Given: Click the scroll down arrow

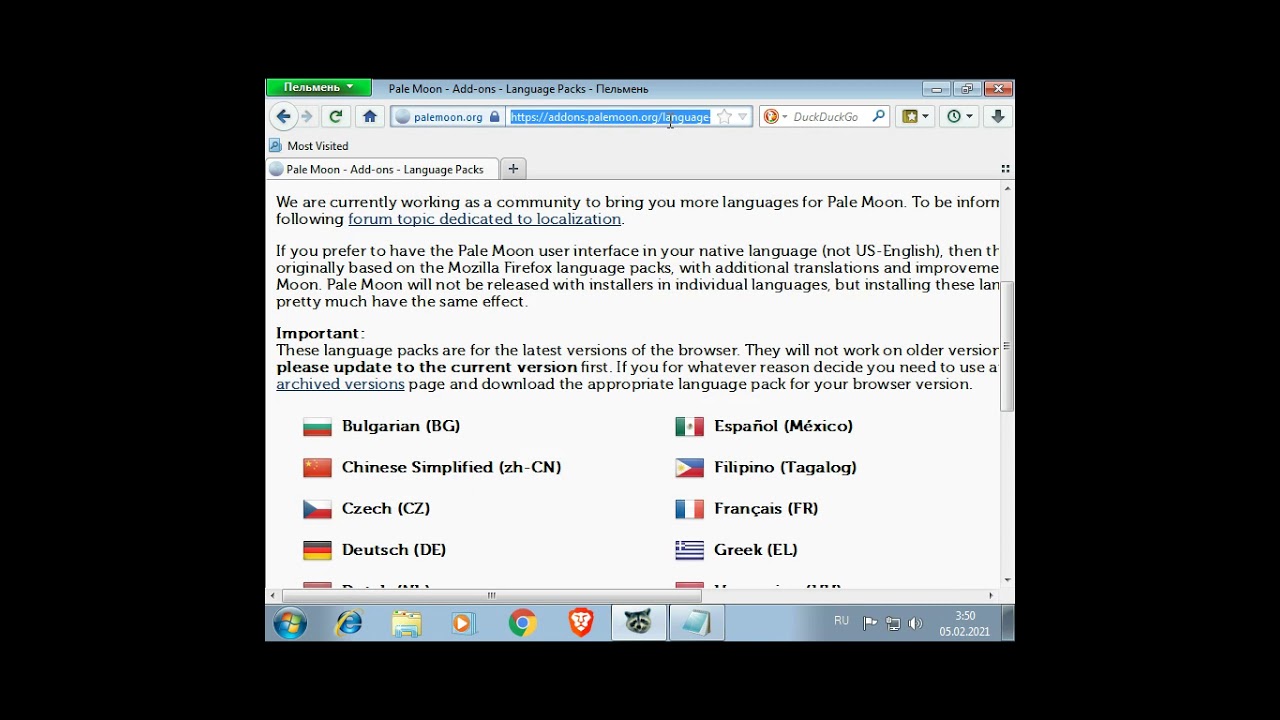Looking at the screenshot, I should pyautogui.click(x=1007, y=580).
